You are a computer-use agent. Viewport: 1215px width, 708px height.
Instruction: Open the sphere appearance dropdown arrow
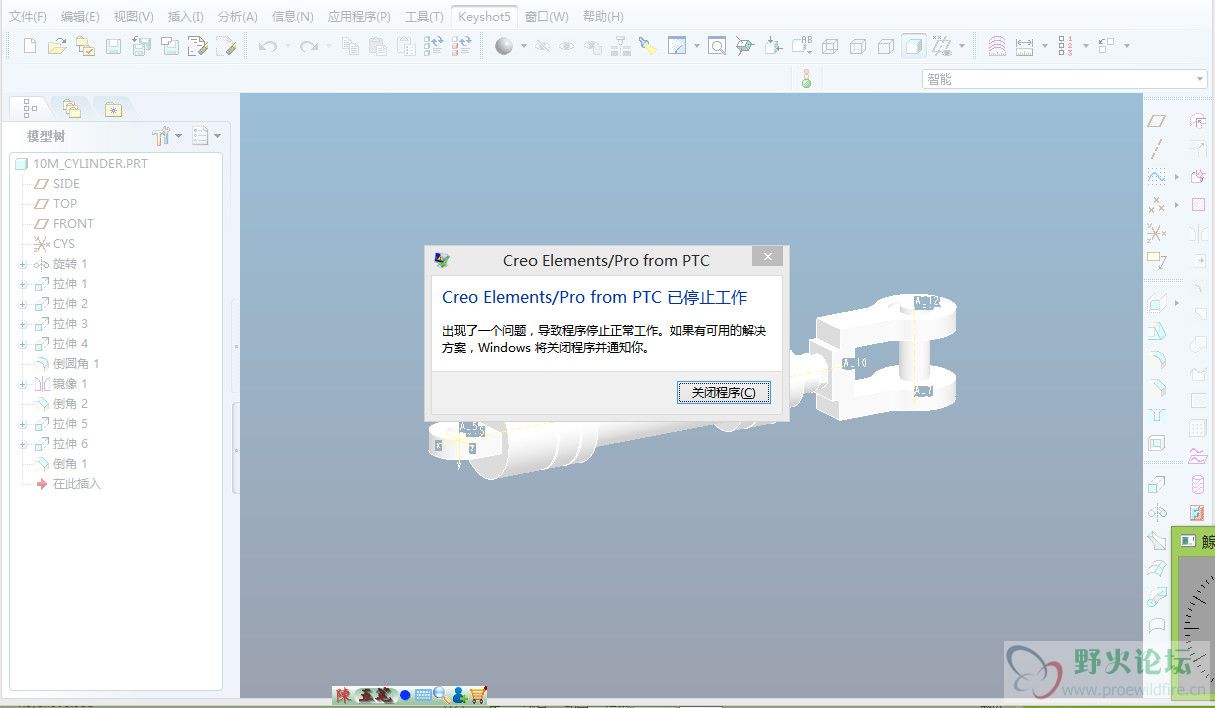tap(524, 46)
